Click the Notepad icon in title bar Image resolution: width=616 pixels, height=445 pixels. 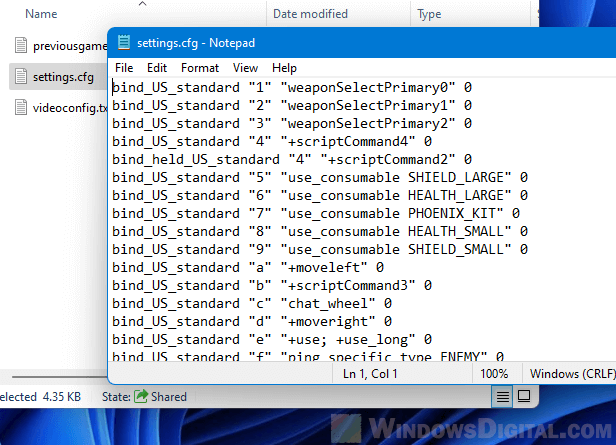pyautogui.click(x=124, y=42)
